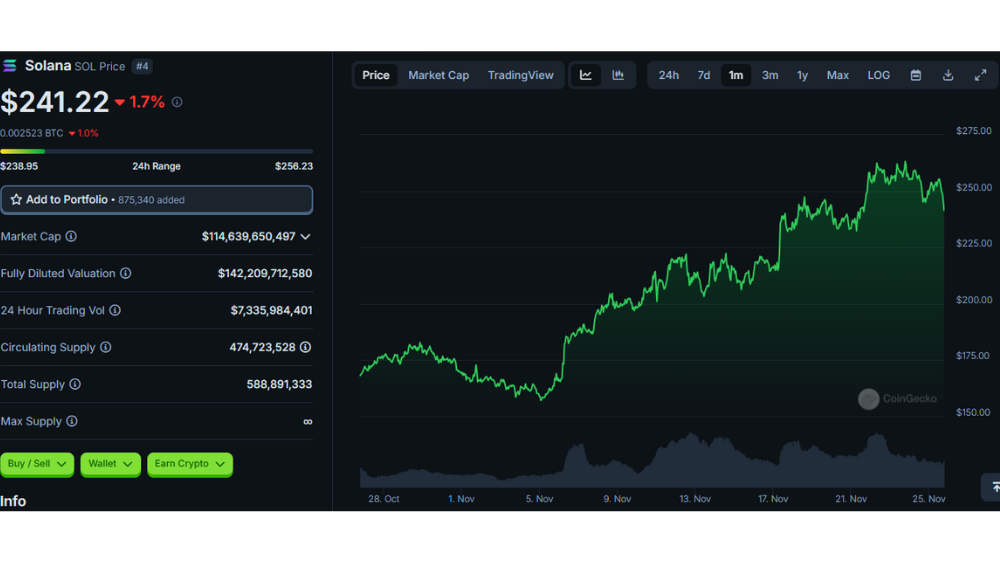Click the 24h Range progress bar

(x=157, y=151)
